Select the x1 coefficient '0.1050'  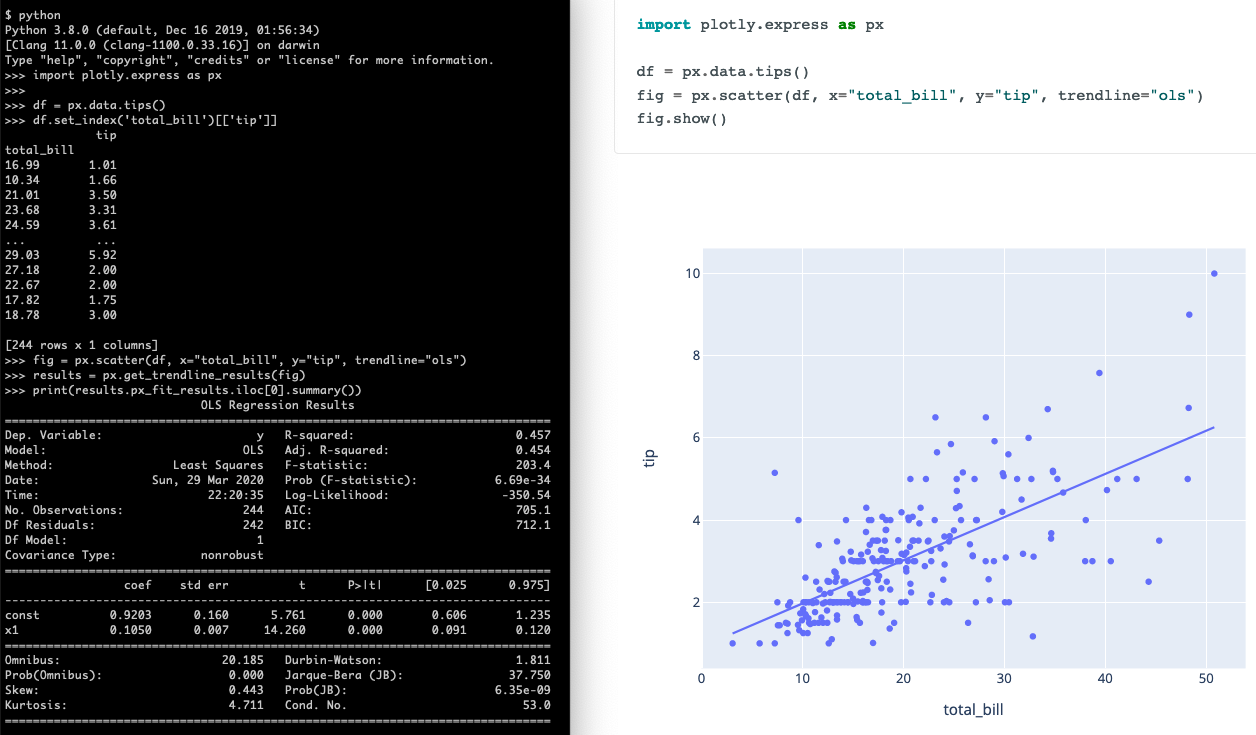click(x=130, y=630)
